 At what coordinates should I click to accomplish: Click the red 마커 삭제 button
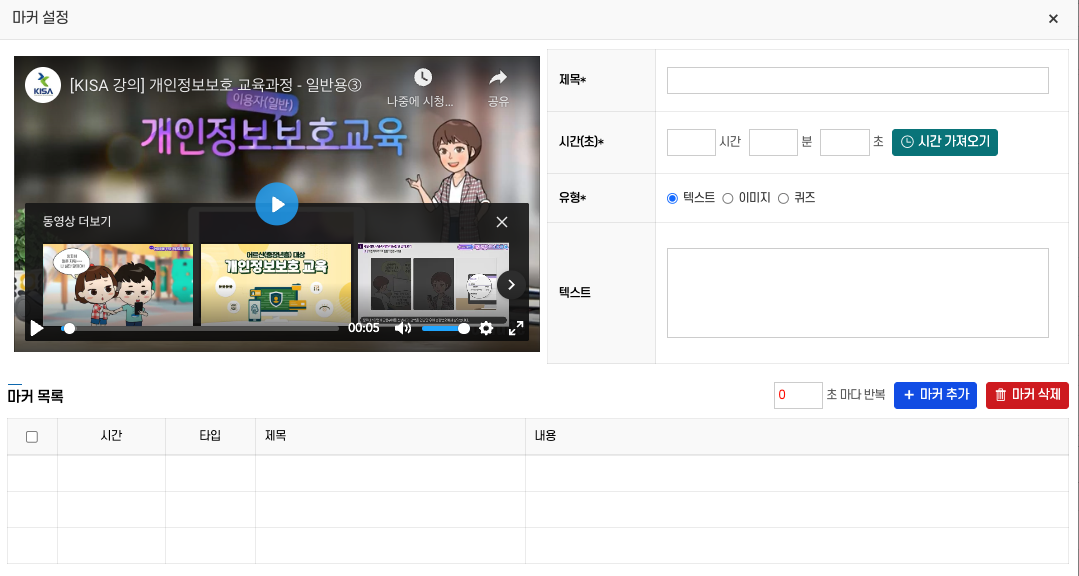click(x=1027, y=395)
